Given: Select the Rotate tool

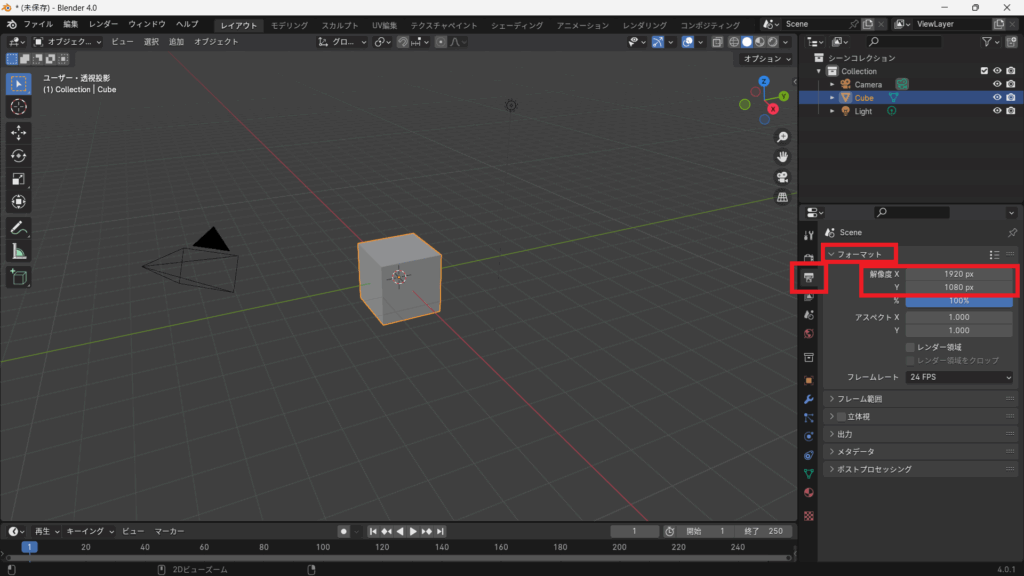Looking at the screenshot, I should point(18,155).
